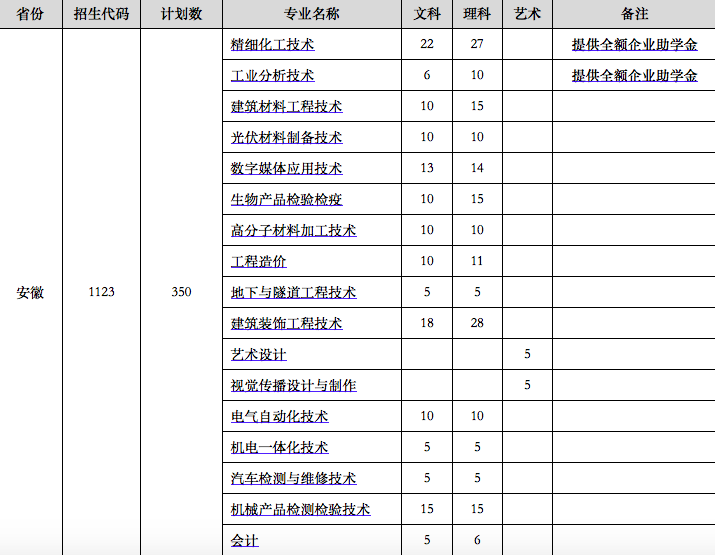Screen dimensions: 715x555
Task: Open the 汽车检测与维修技术 link
Action: tap(293, 478)
